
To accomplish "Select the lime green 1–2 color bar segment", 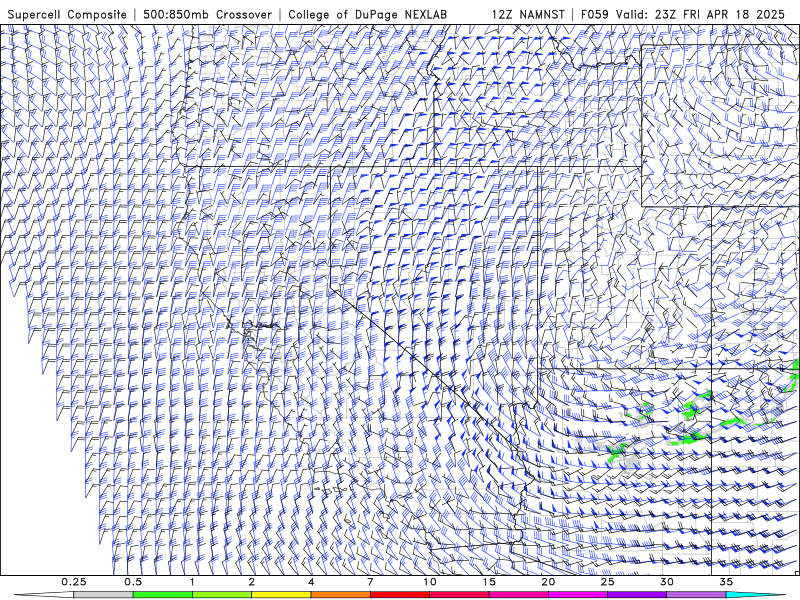I will click(222, 595).
